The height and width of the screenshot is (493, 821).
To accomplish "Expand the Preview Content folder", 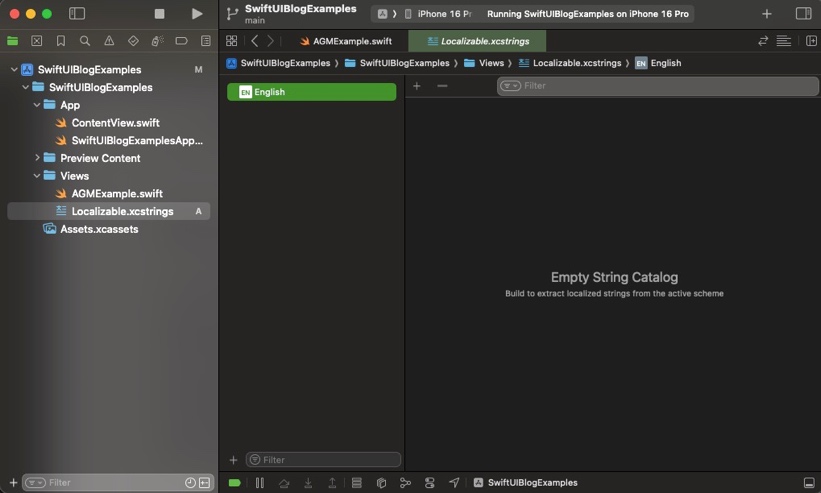I will click(x=37, y=158).
